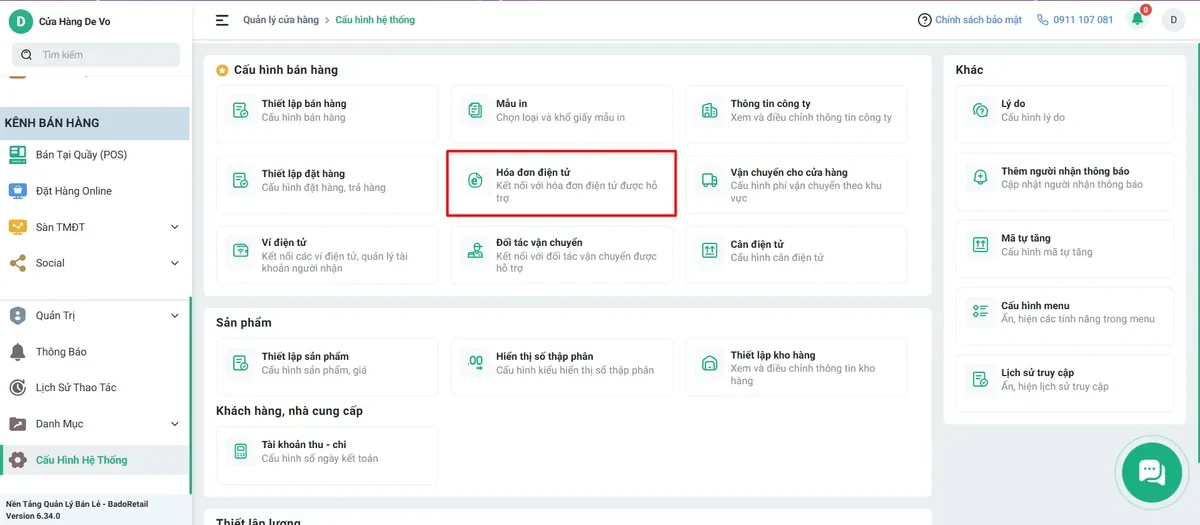Click the Lý do icon
Image resolution: width=1200 pixels, height=525 pixels.
981,111
